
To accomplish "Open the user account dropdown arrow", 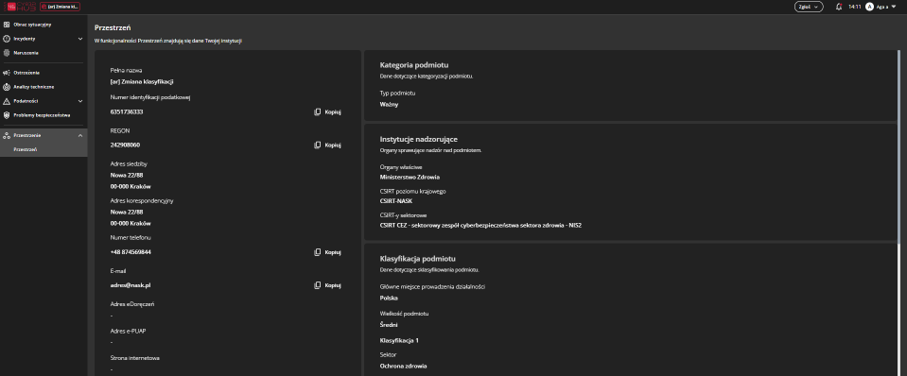I will click(x=894, y=7).
